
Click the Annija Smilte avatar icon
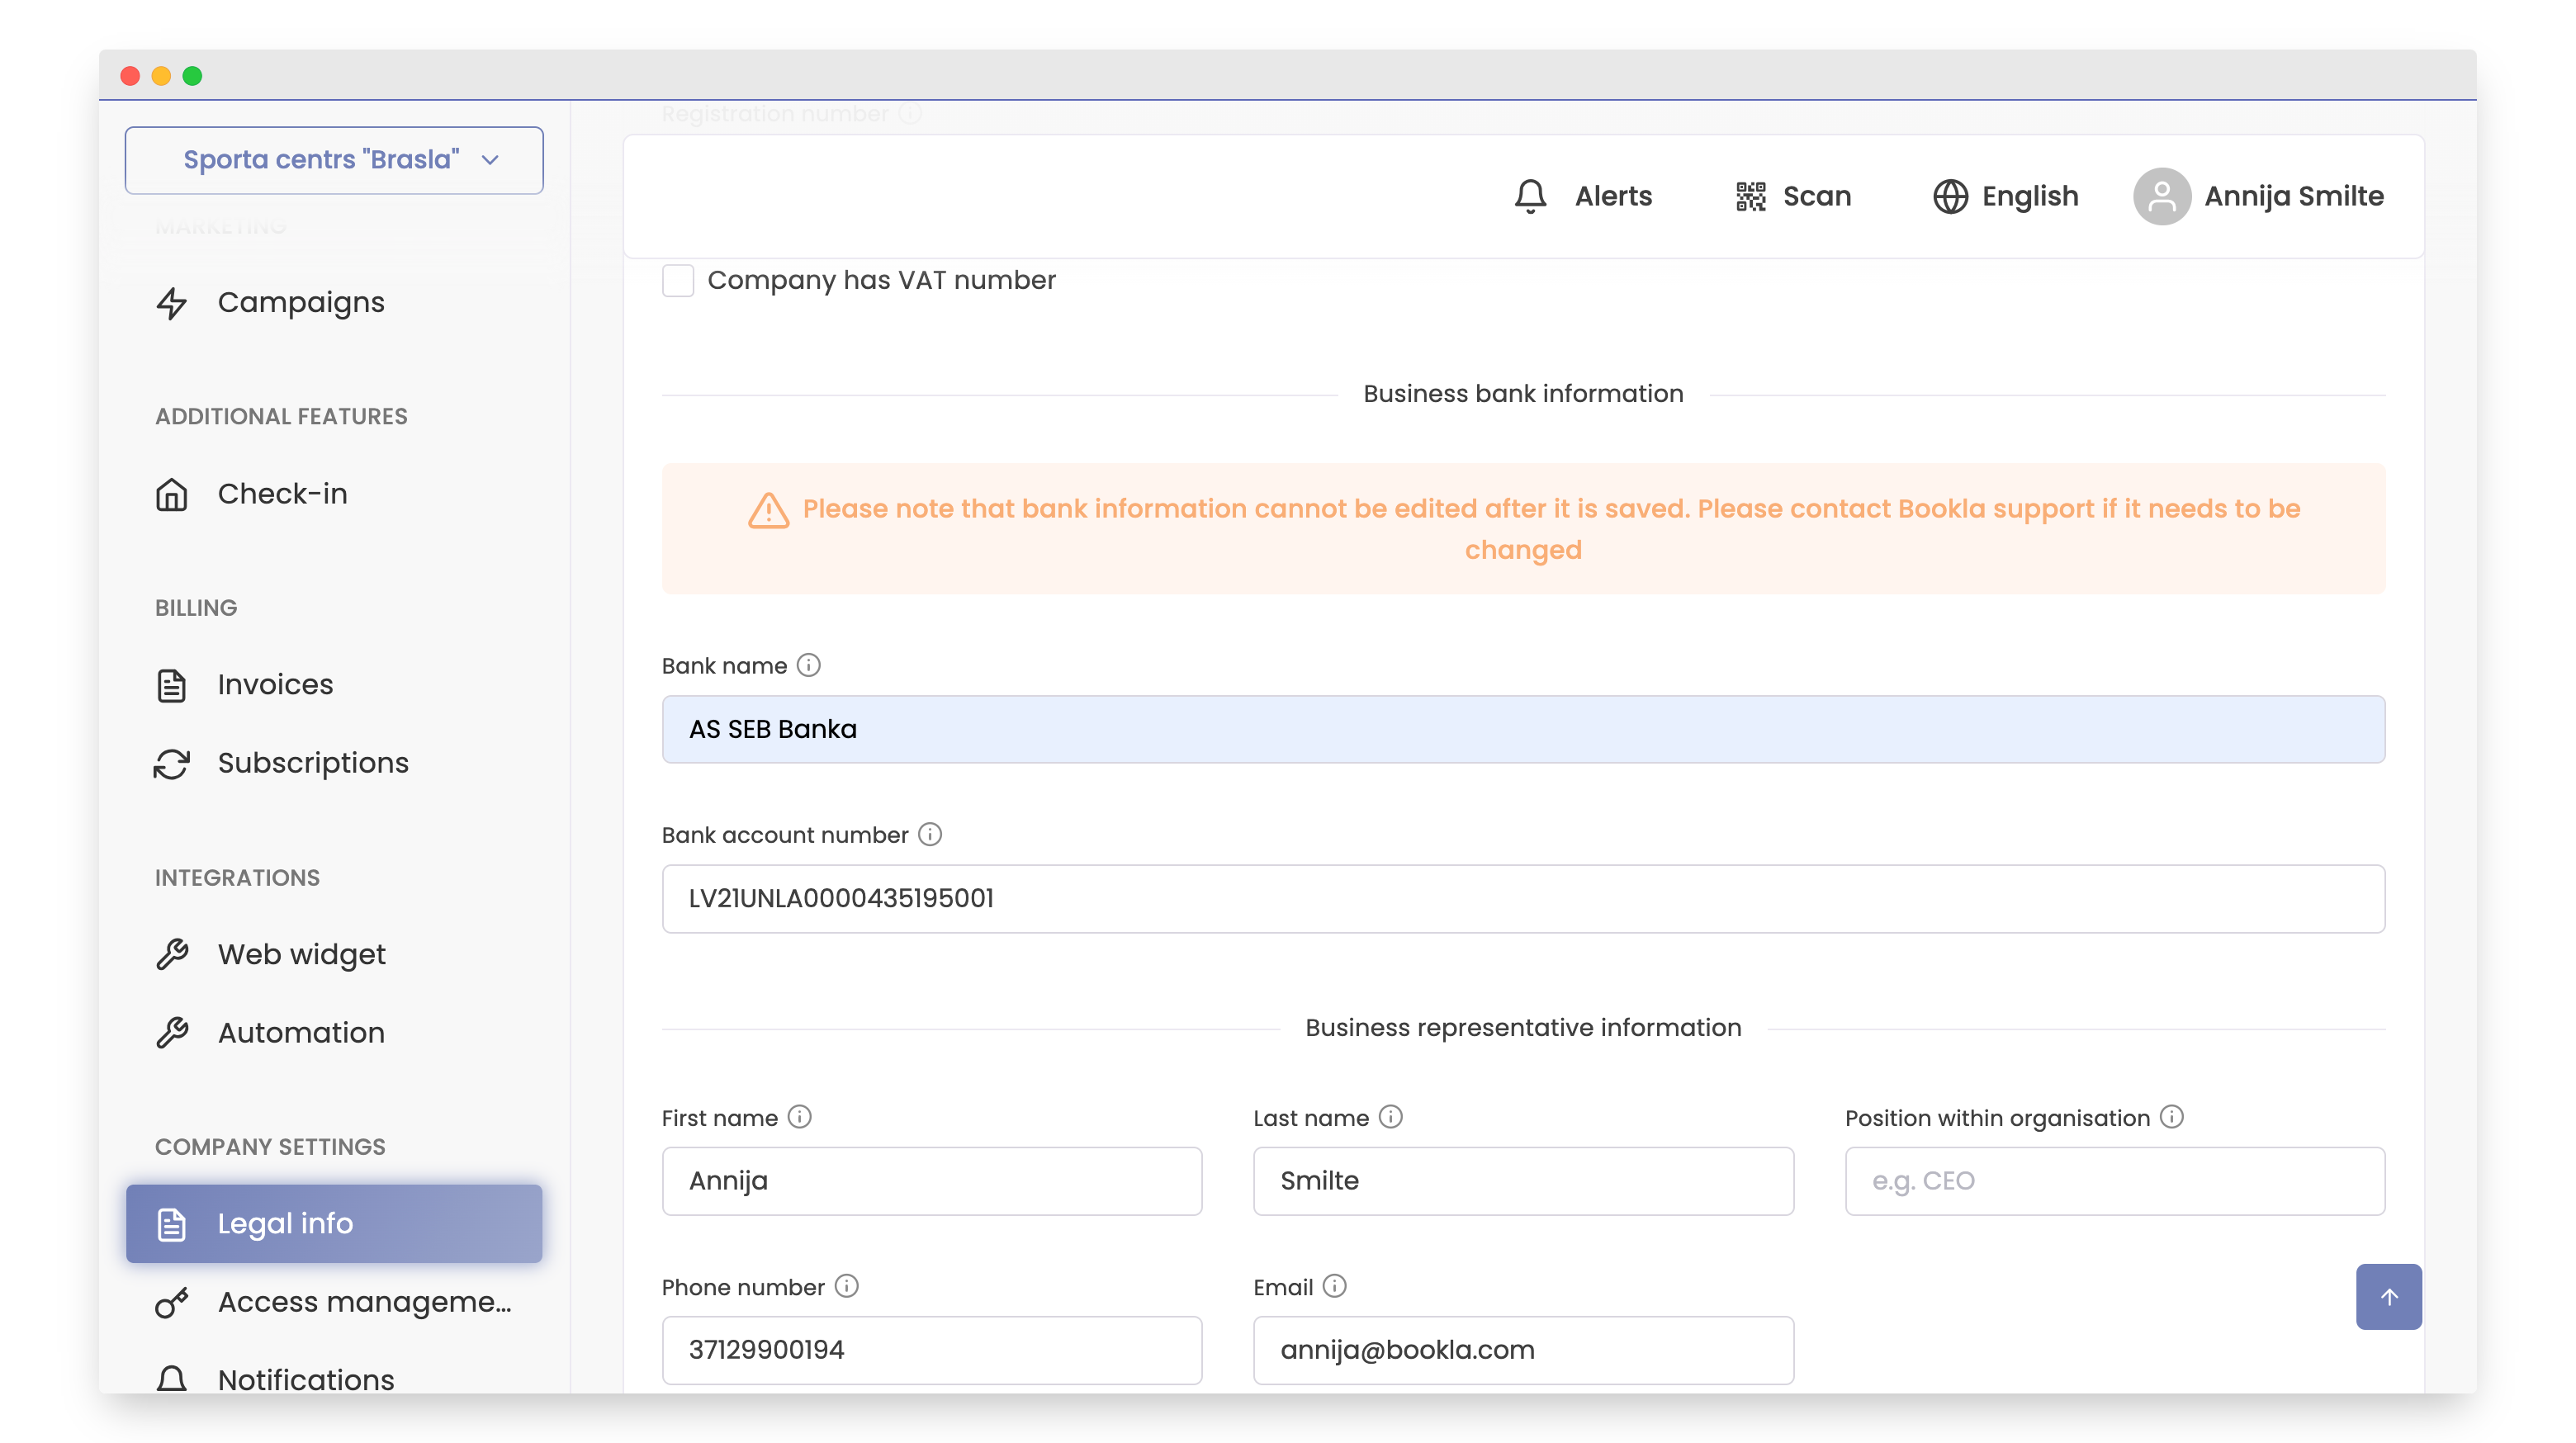pos(2161,196)
